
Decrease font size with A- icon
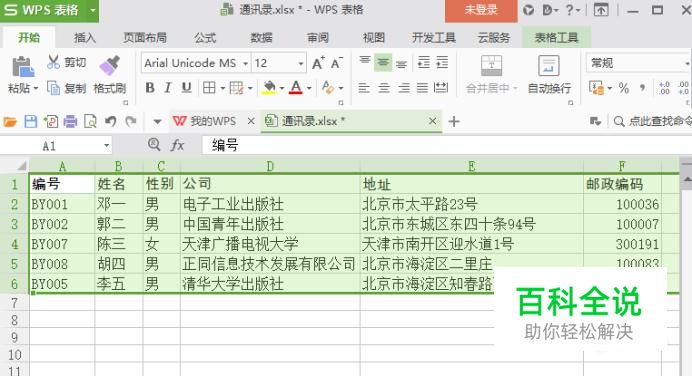336,64
